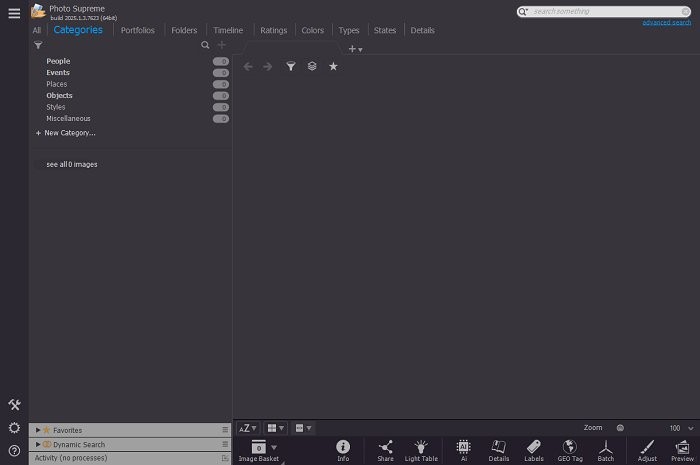700x465 pixels.
Task: Open the Image Basket dropdown arrow
Action: pos(274,447)
